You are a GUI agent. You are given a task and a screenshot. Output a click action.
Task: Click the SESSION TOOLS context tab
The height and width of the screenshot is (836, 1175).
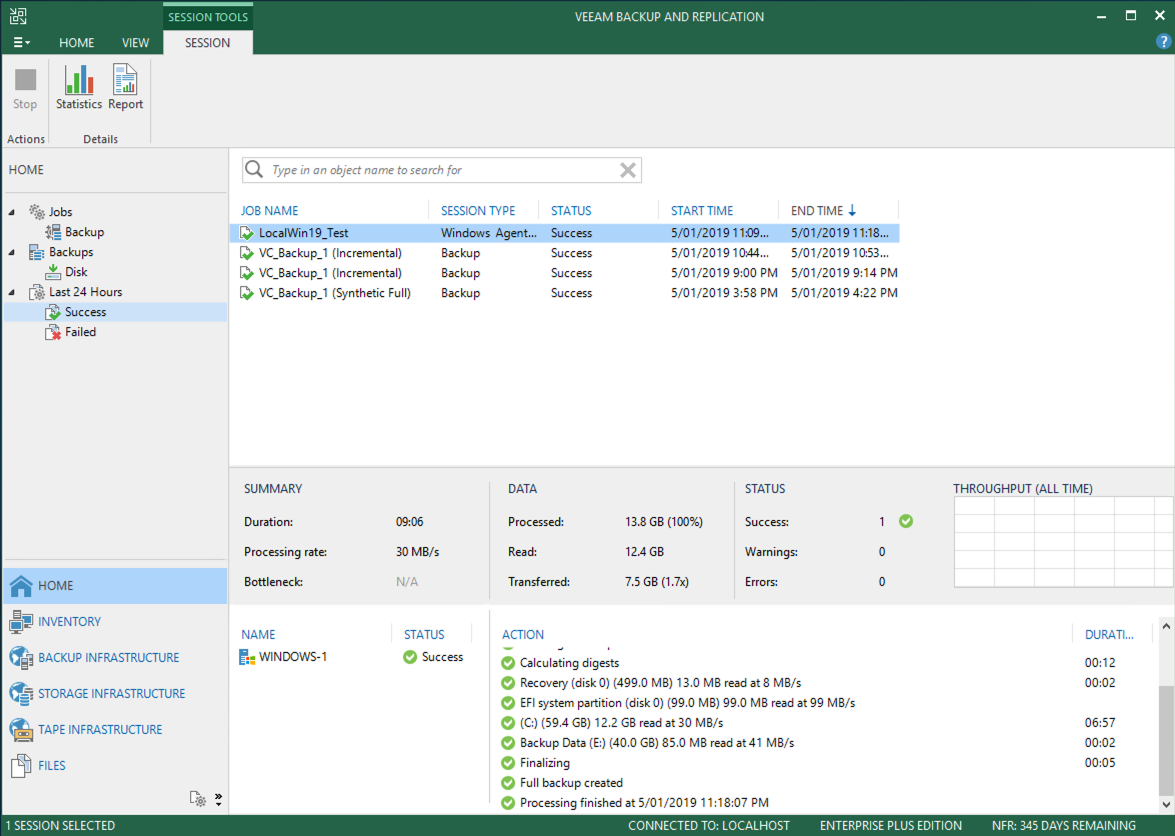point(208,16)
